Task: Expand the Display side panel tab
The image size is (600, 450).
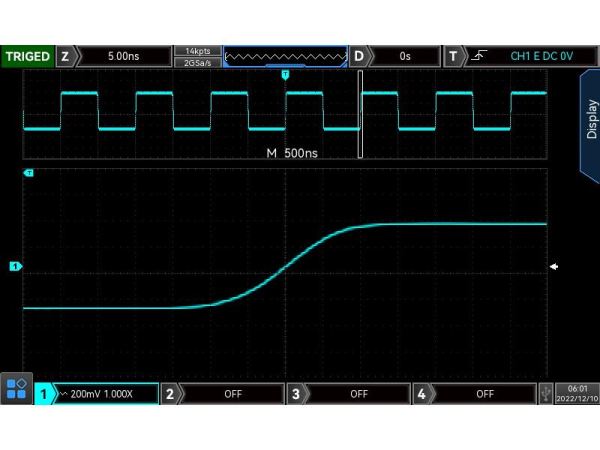Action: (x=590, y=118)
